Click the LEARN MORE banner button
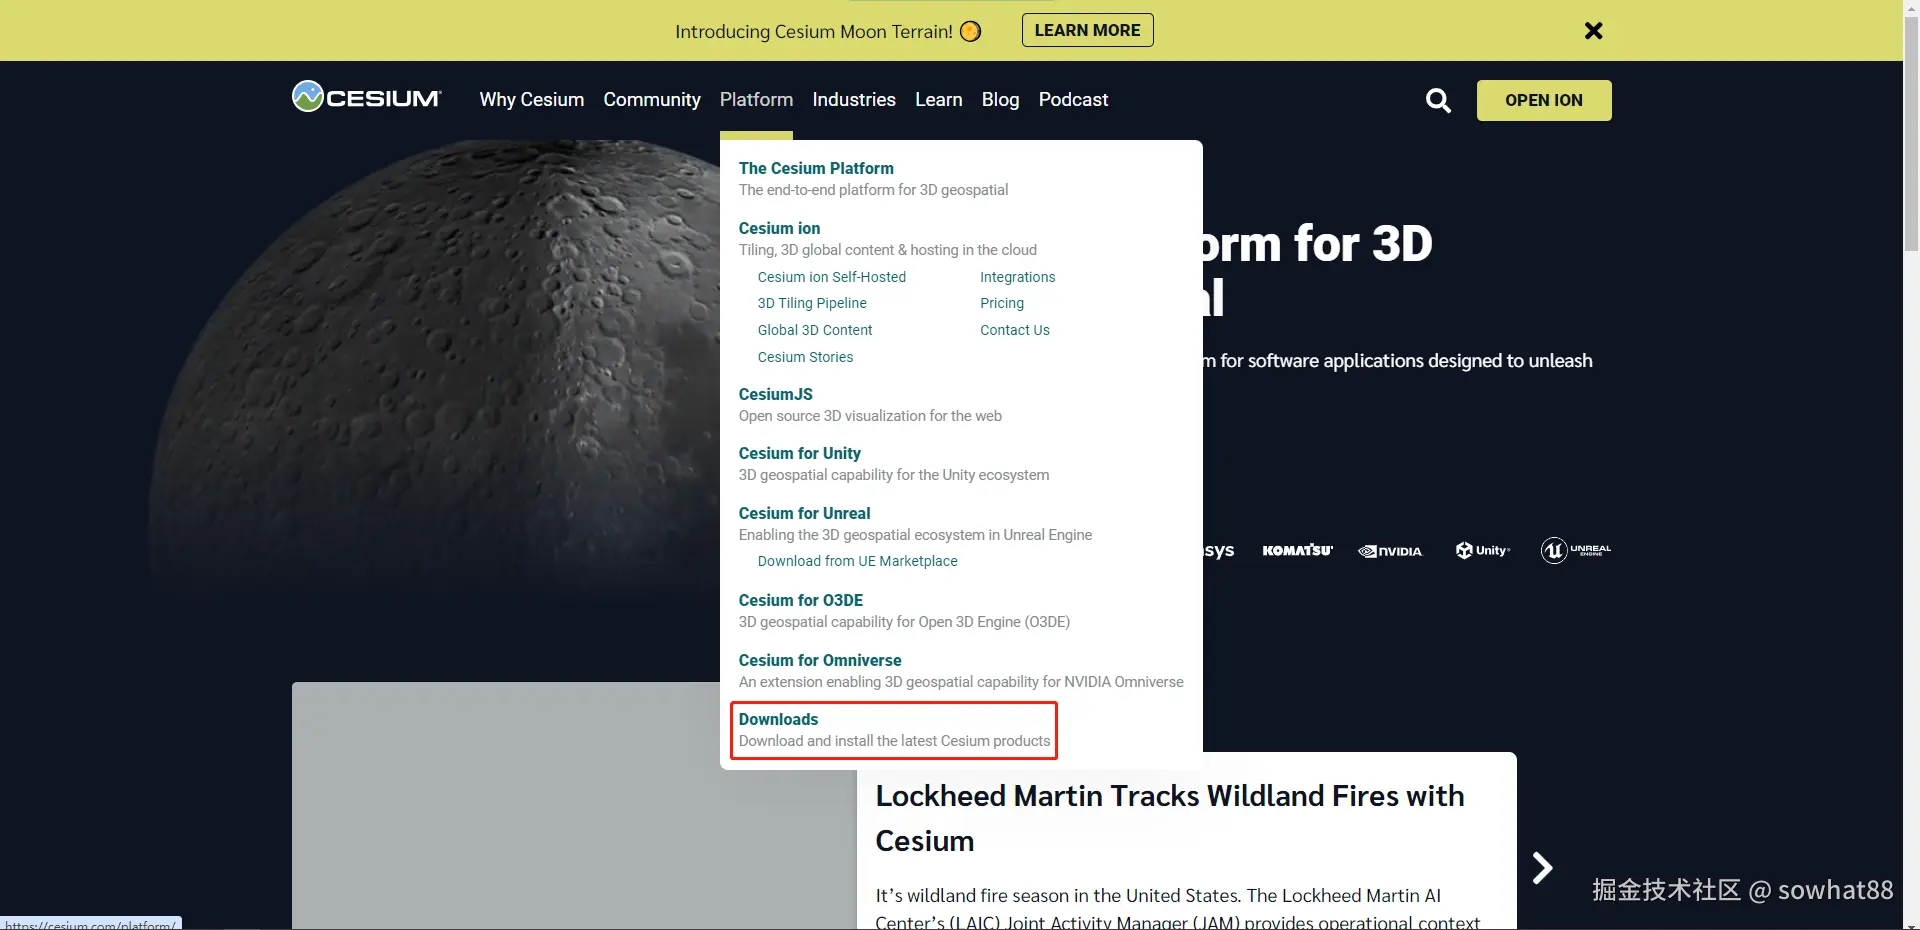This screenshot has height=930, width=1920. [1088, 30]
